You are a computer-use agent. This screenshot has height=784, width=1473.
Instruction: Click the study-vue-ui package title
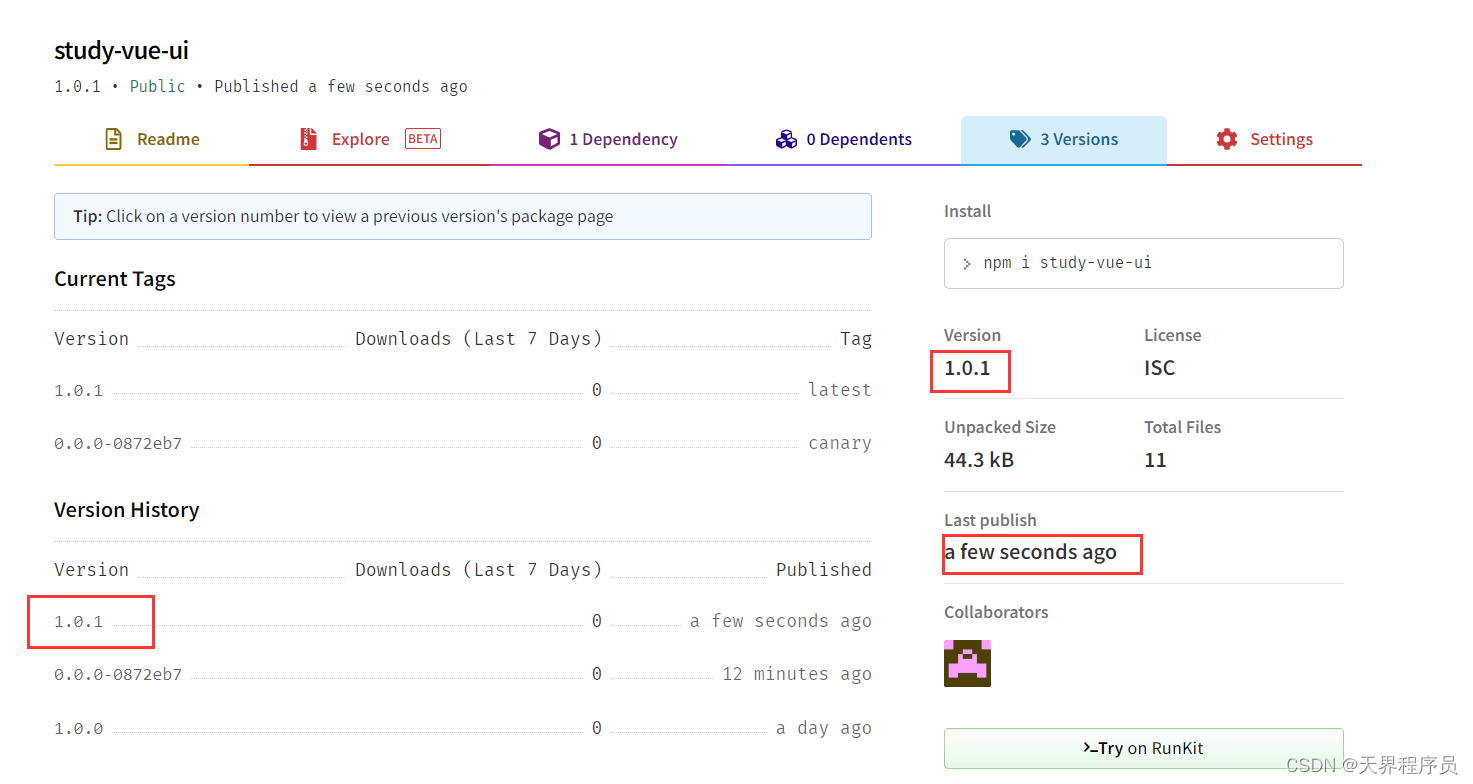(121, 50)
